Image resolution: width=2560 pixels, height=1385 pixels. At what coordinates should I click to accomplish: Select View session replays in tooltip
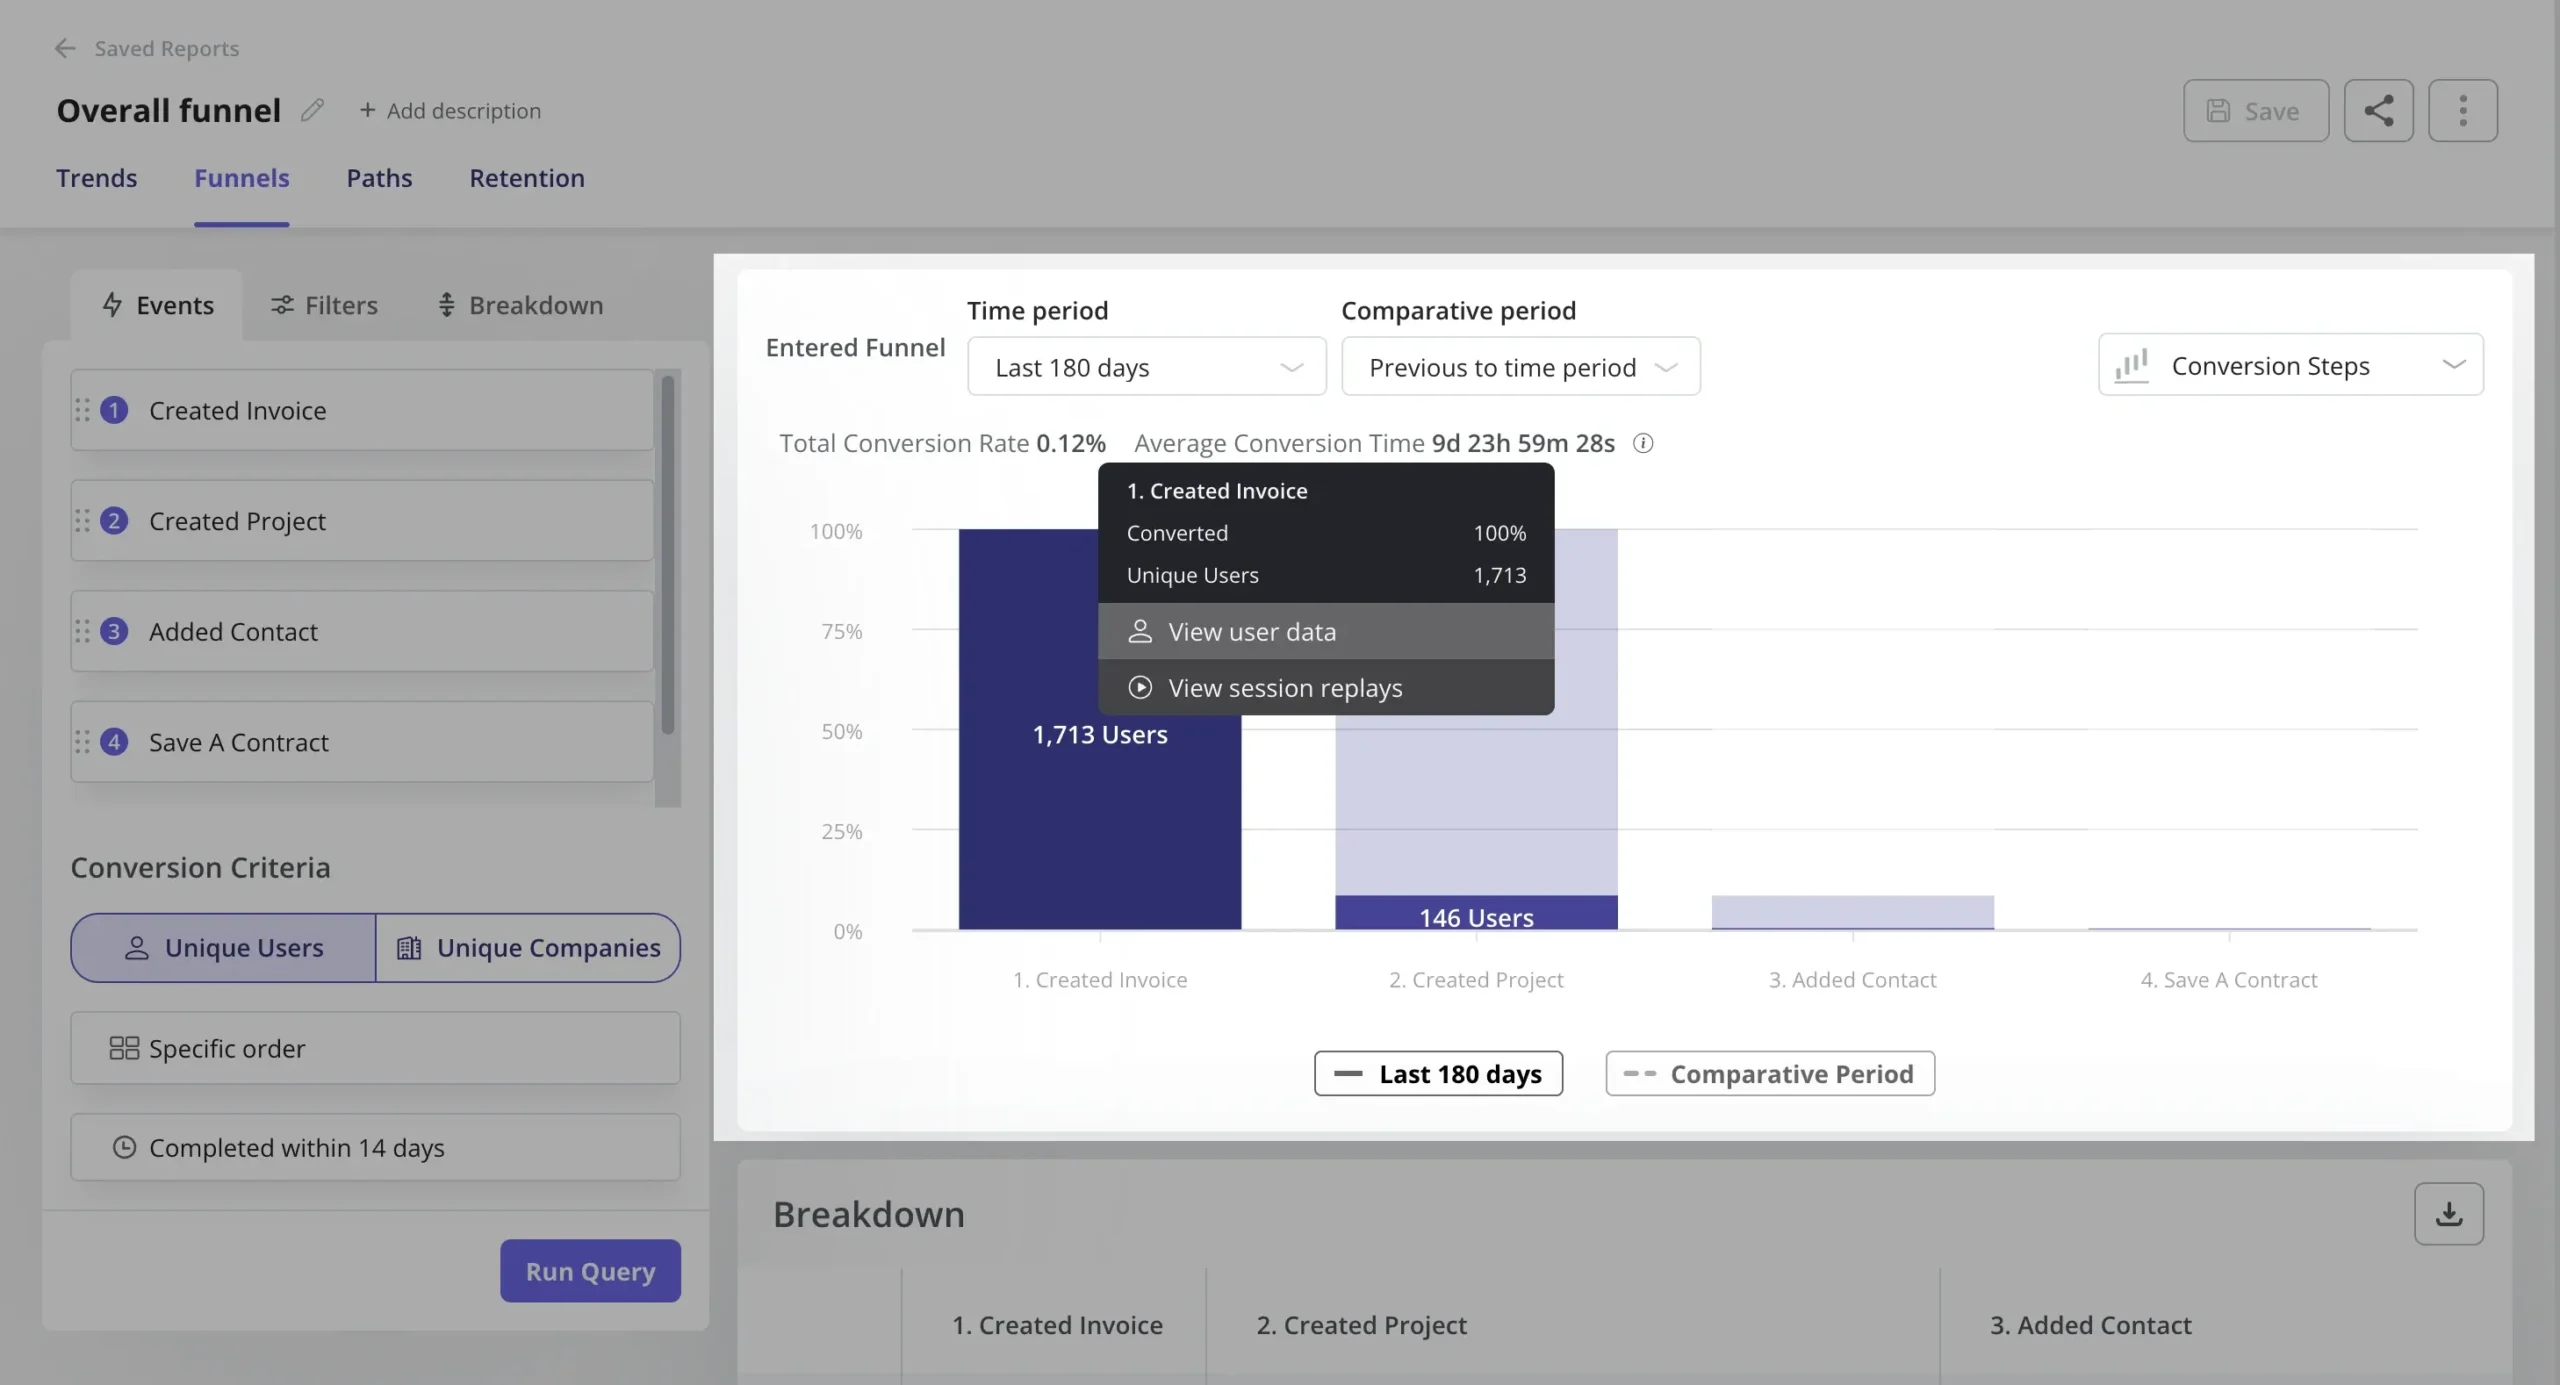tap(1285, 687)
